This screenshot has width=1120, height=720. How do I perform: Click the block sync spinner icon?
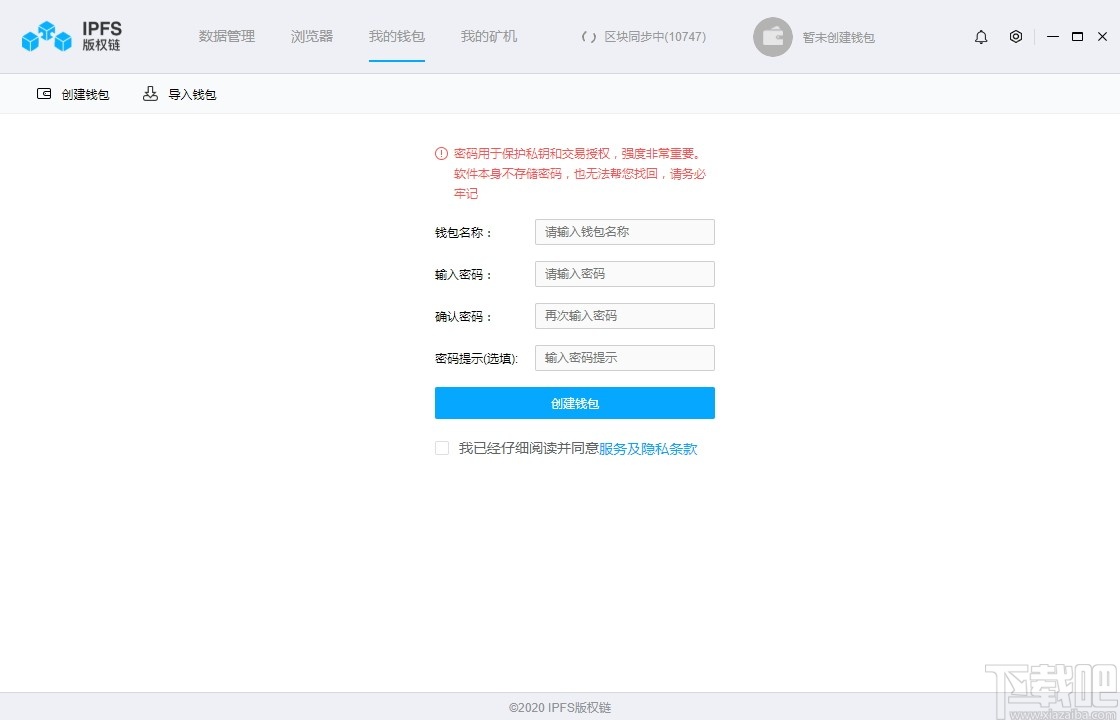tap(589, 36)
